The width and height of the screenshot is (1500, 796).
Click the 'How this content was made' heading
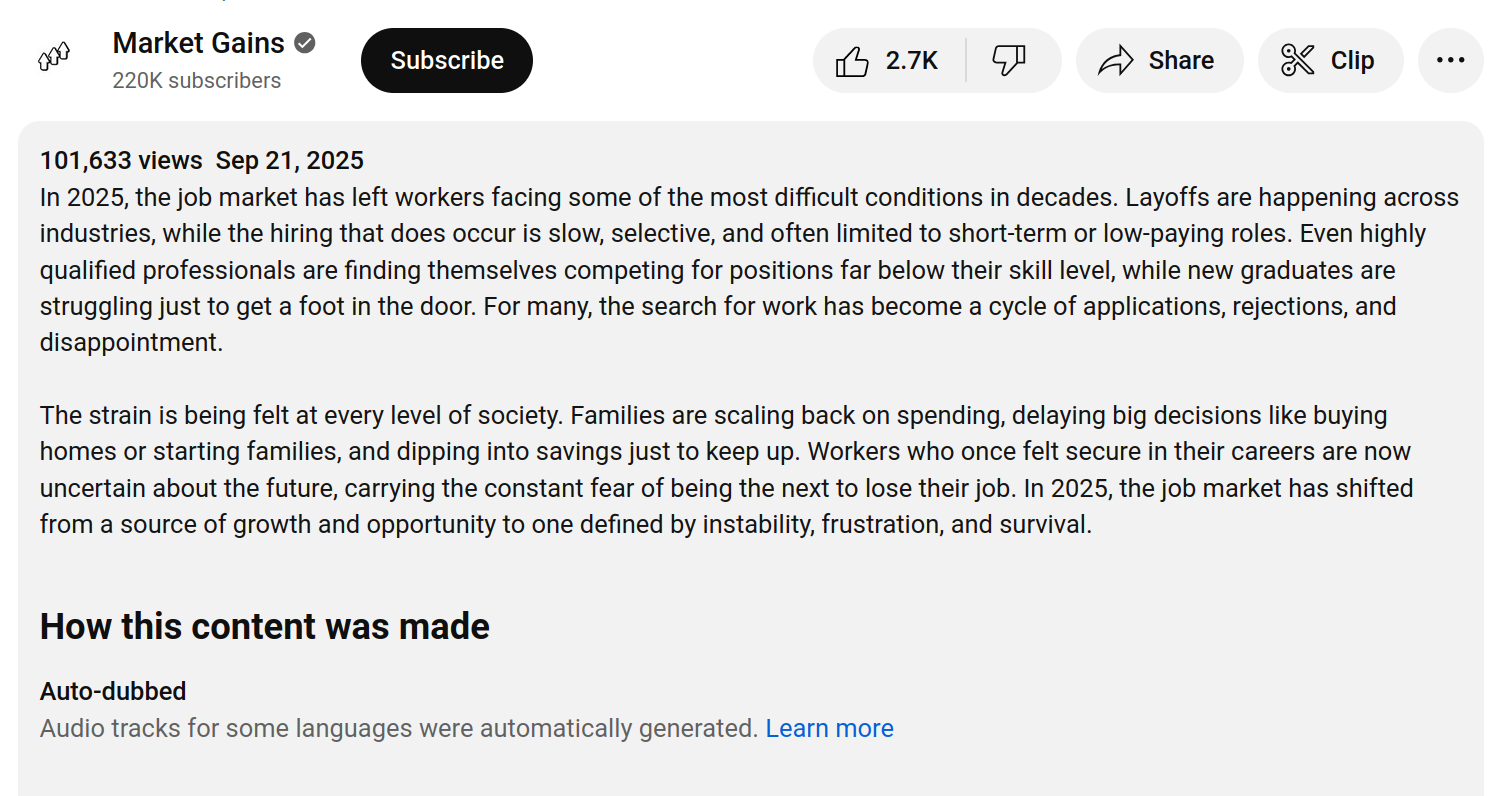click(x=265, y=627)
